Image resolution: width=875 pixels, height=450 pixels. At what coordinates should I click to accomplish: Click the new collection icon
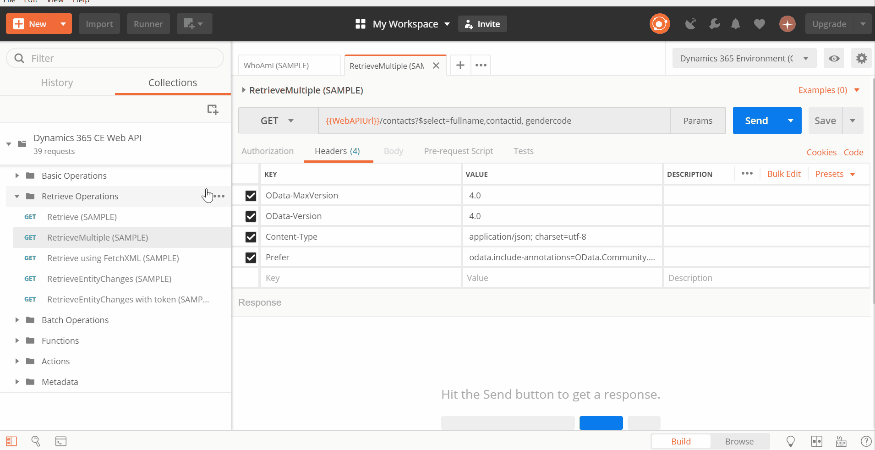point(213,109)
